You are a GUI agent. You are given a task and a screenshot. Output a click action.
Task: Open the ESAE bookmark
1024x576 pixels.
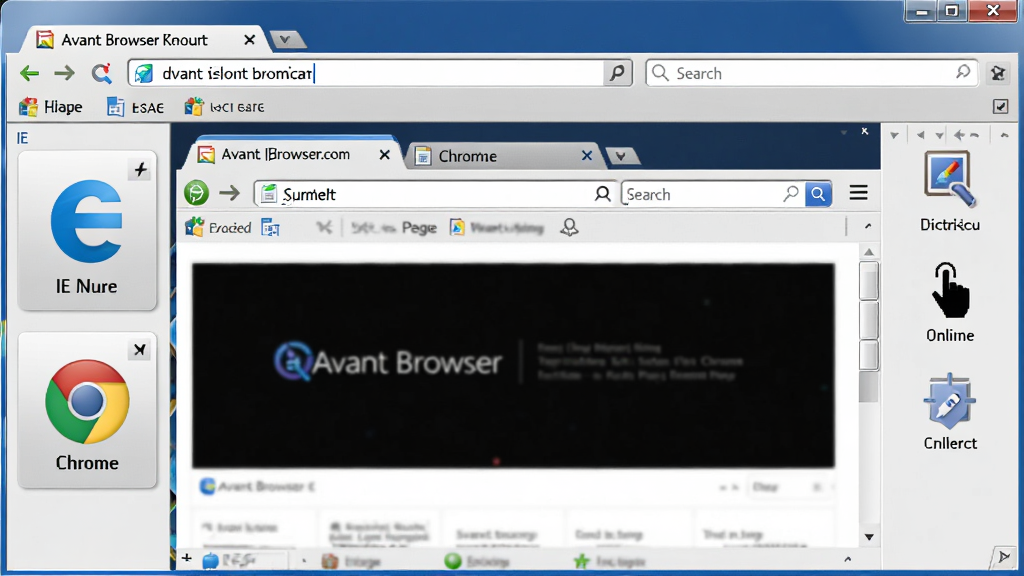tap(135, 107)
